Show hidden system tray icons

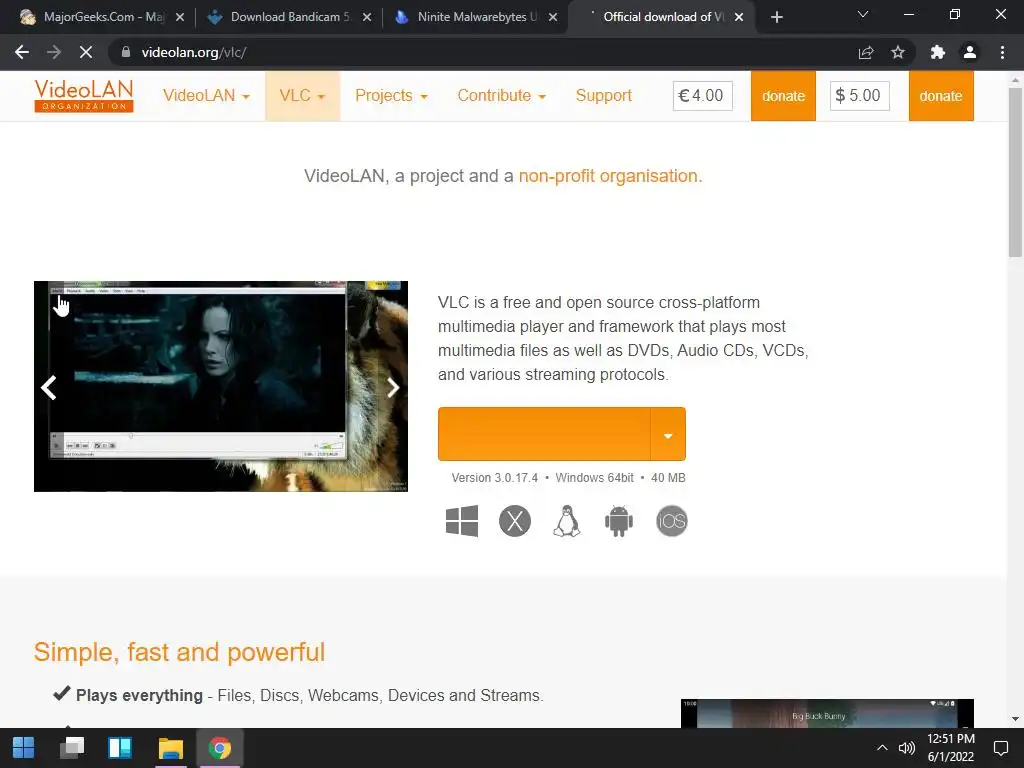[882, 748]
